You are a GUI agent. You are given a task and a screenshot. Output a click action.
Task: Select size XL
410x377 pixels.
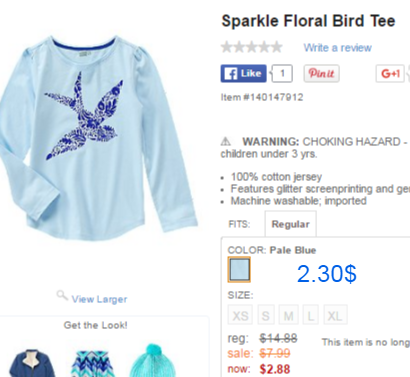coord(335,315)
